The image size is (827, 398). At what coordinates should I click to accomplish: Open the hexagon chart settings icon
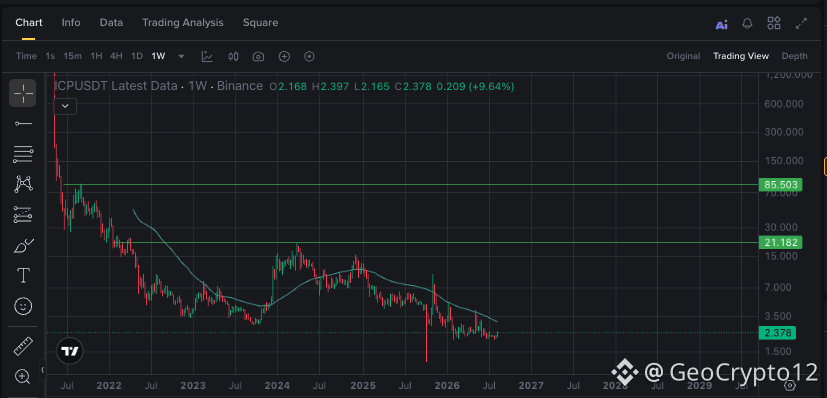(310, 56)
